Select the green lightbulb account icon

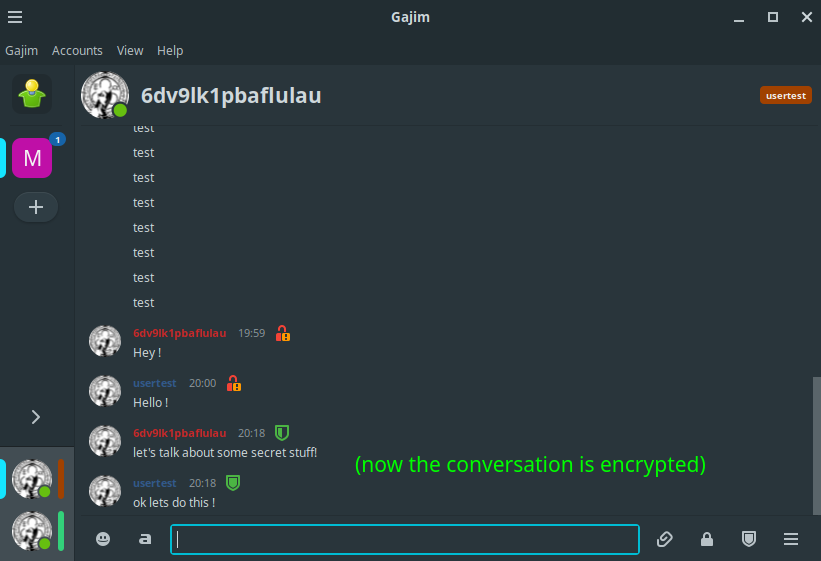pos(32,94)
